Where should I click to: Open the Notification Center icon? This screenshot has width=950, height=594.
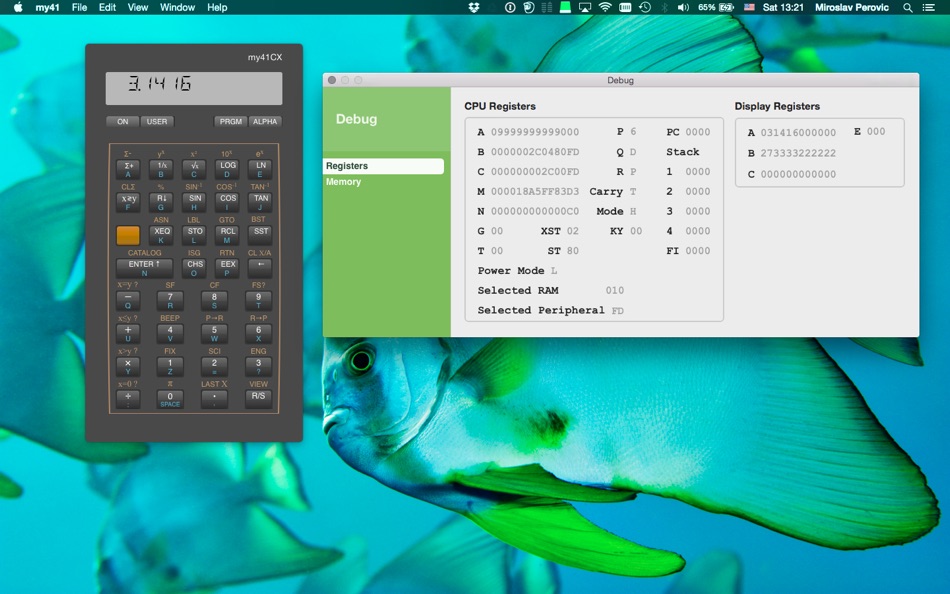click(x=928, y=7)
